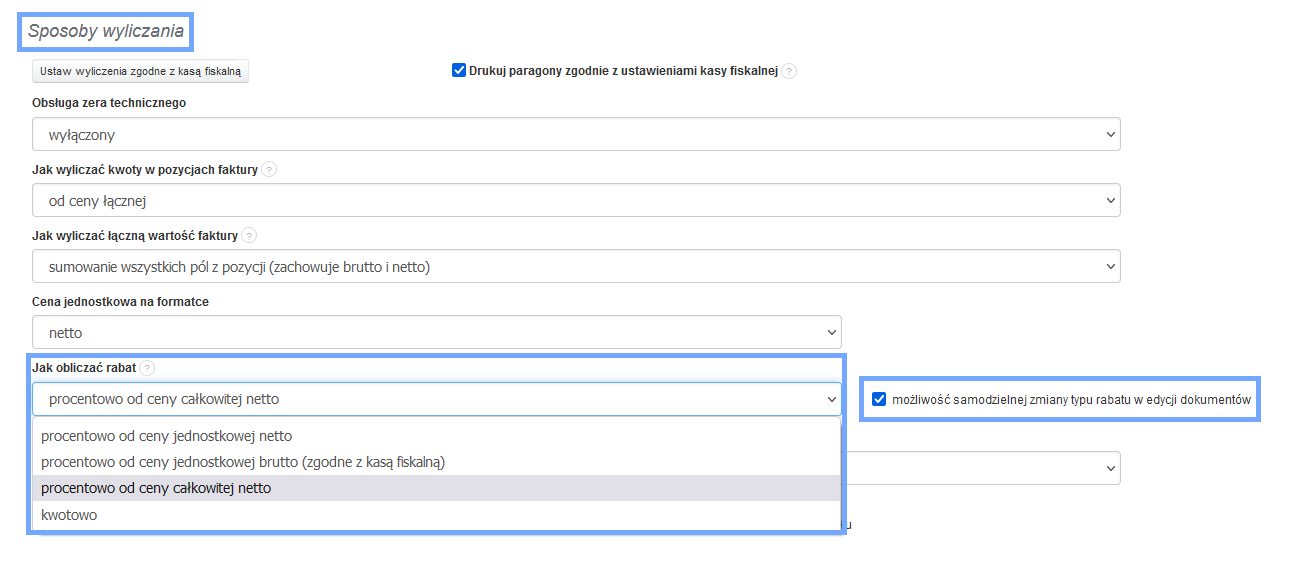The image size is (1316, 566).
Task: Choose procentowo od ceny jednostkowej netto option
Action: point(437,436)
